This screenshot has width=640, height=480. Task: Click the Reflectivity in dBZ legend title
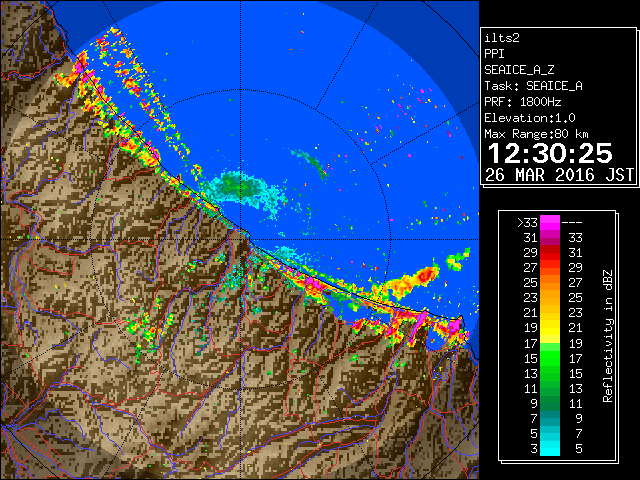(x=608, y=336)
